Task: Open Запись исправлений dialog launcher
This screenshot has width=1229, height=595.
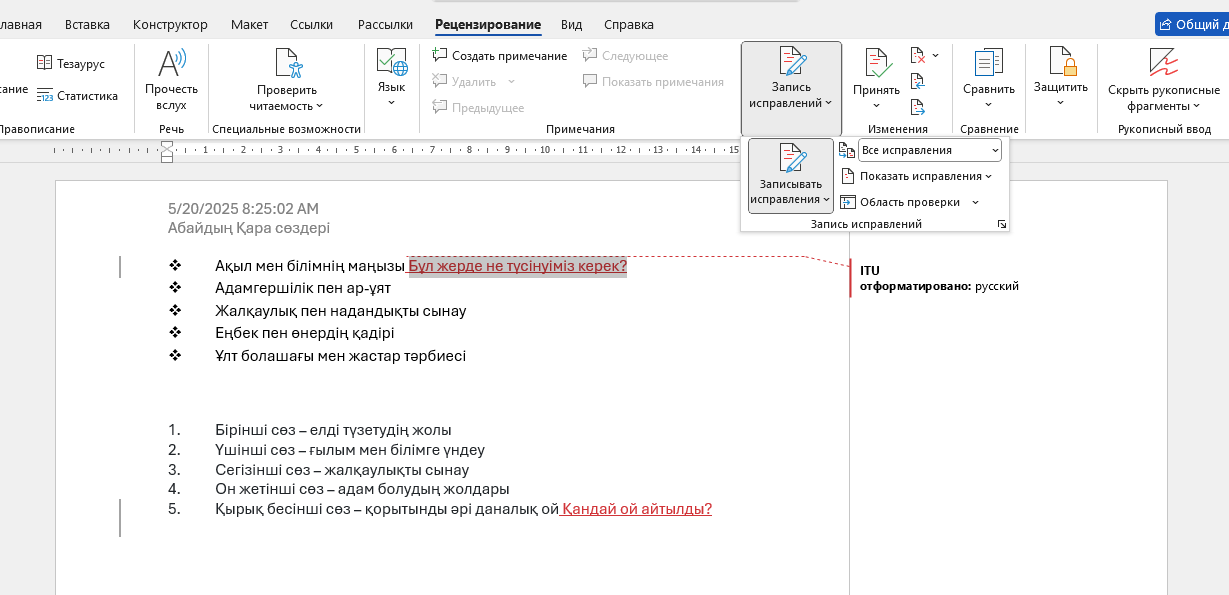Action: click(1001, 224)
